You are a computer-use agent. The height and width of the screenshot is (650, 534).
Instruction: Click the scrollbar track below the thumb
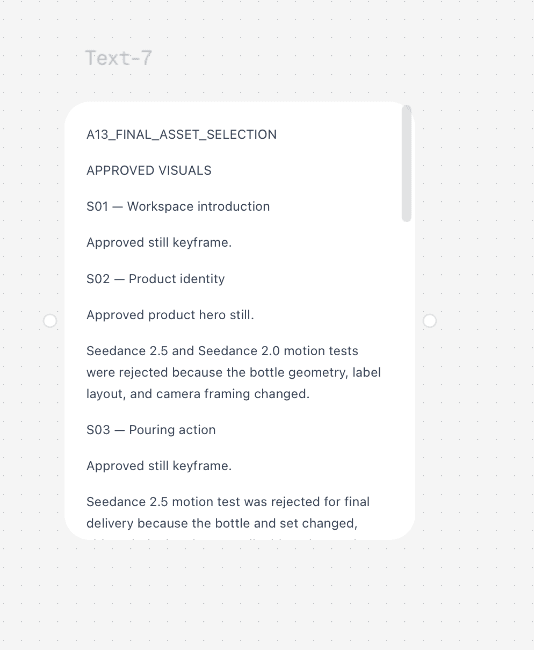pyautogui.click(x=406, y=373)
